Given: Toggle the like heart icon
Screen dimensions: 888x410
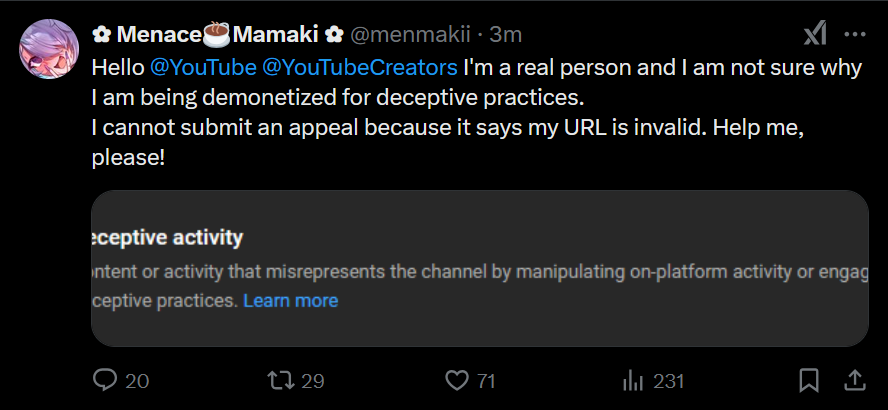Looking at the screenshot, I should coord(457,381).
